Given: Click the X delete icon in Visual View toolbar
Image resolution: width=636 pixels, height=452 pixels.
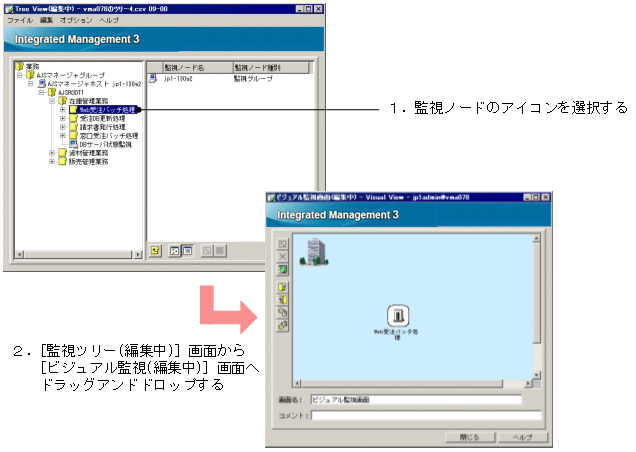Looking at the screenshot, I should [x=282, y=257].
